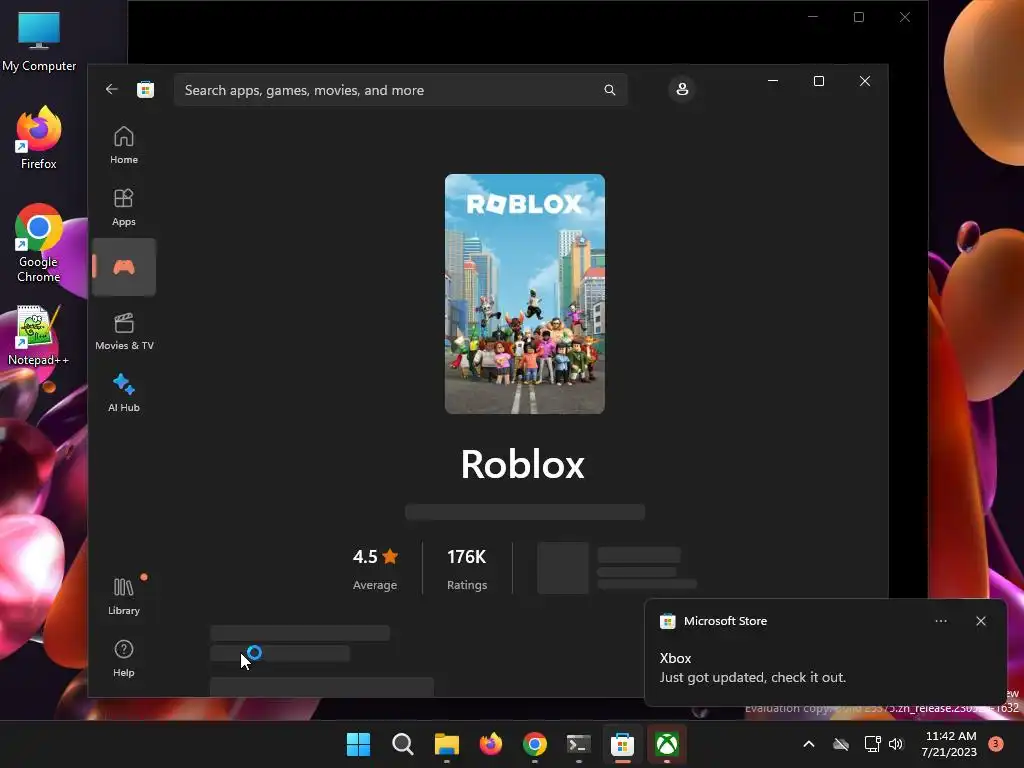Switch to Xbox app in taskbar
1024x768 pixels.
click(x=667, y=744)
